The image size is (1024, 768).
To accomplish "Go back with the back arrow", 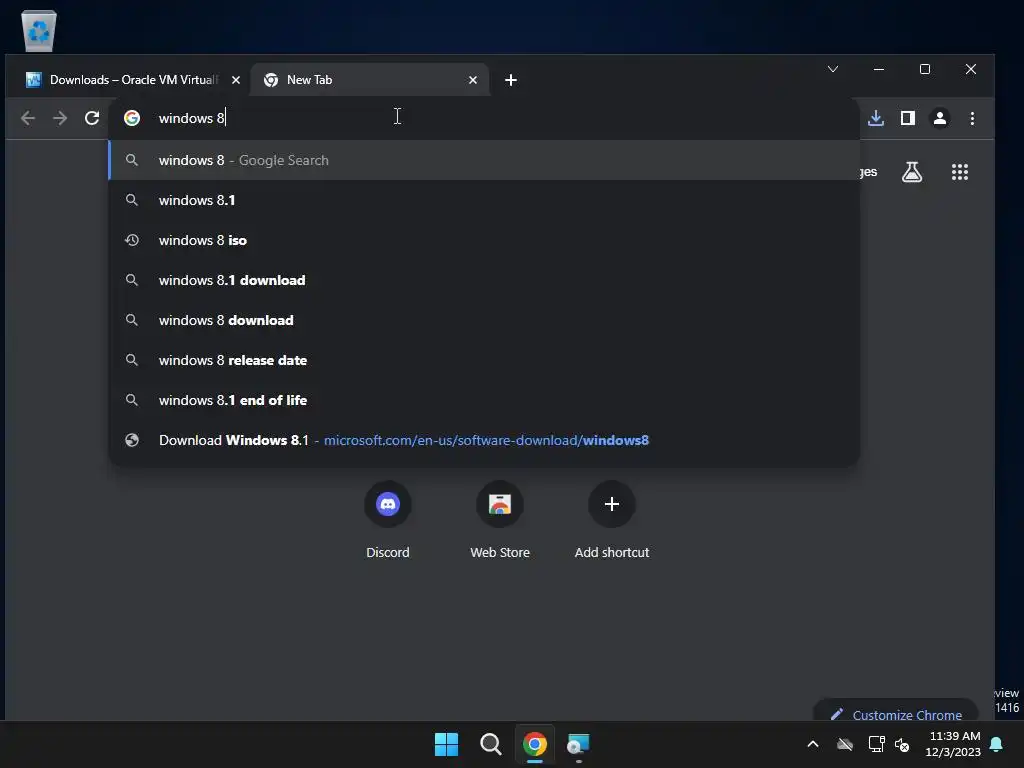I will coord(27,118).
